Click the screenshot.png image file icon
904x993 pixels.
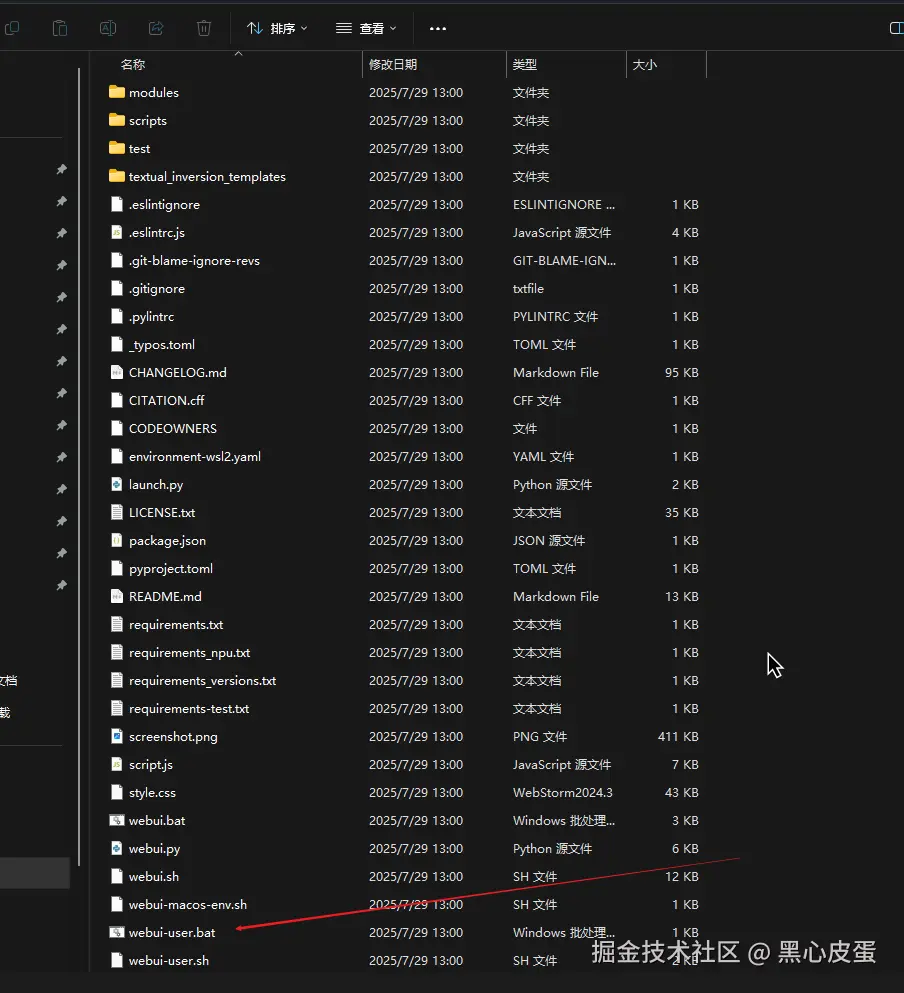pos(117,737)
